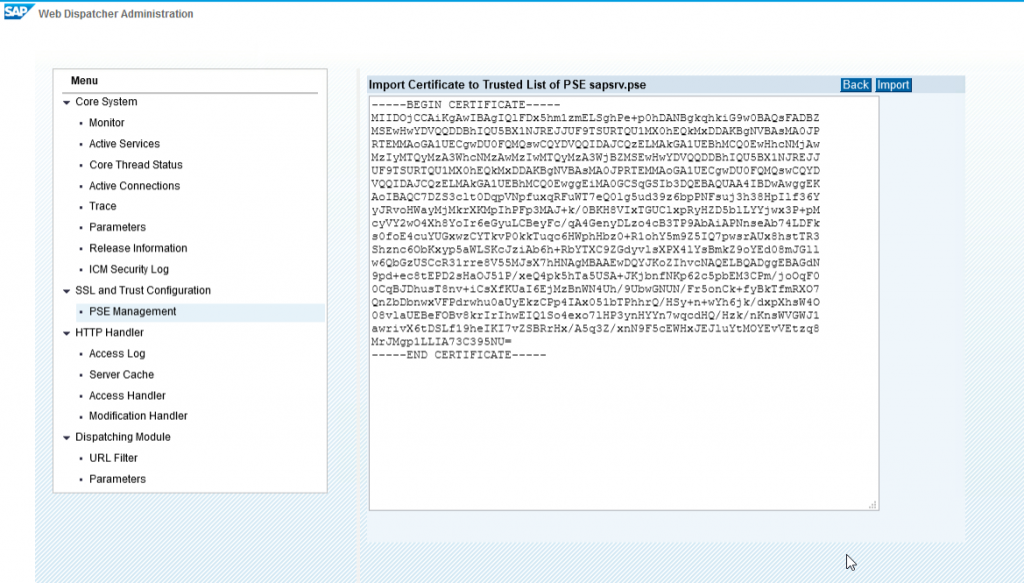The height and width of the screenshot is (583, 1024).
Task: Click inside the certificate text area
Action: (x=624, y=303)
